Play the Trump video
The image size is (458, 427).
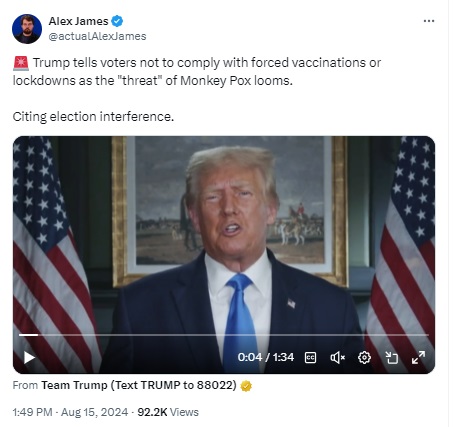point(29,358)
